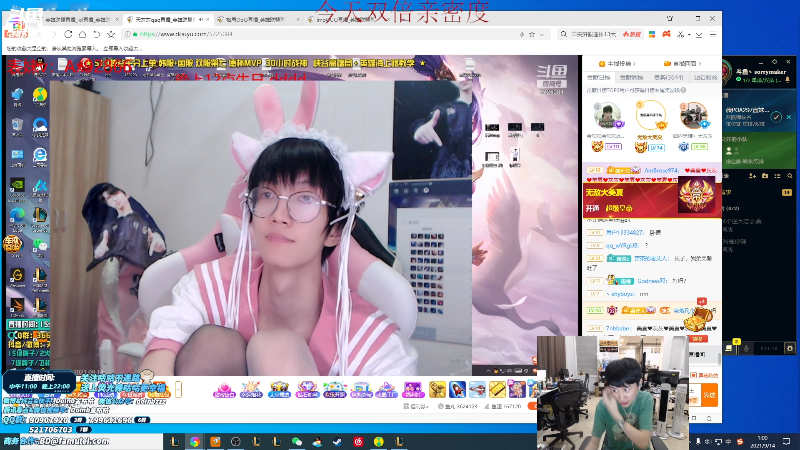Open the right header link above rankings
The height and width of the screenshot is (450, 800).
pos(683,64)
